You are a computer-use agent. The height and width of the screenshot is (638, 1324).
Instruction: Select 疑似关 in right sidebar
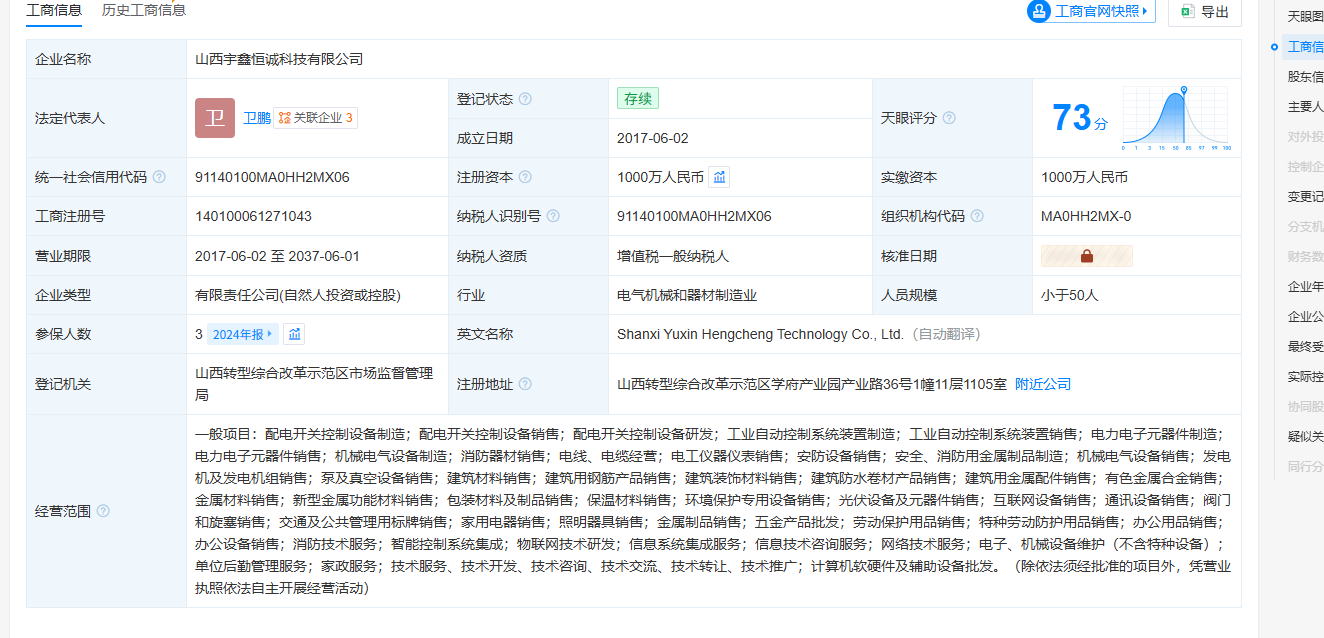pyautogui.click(x=1305, y=436)
